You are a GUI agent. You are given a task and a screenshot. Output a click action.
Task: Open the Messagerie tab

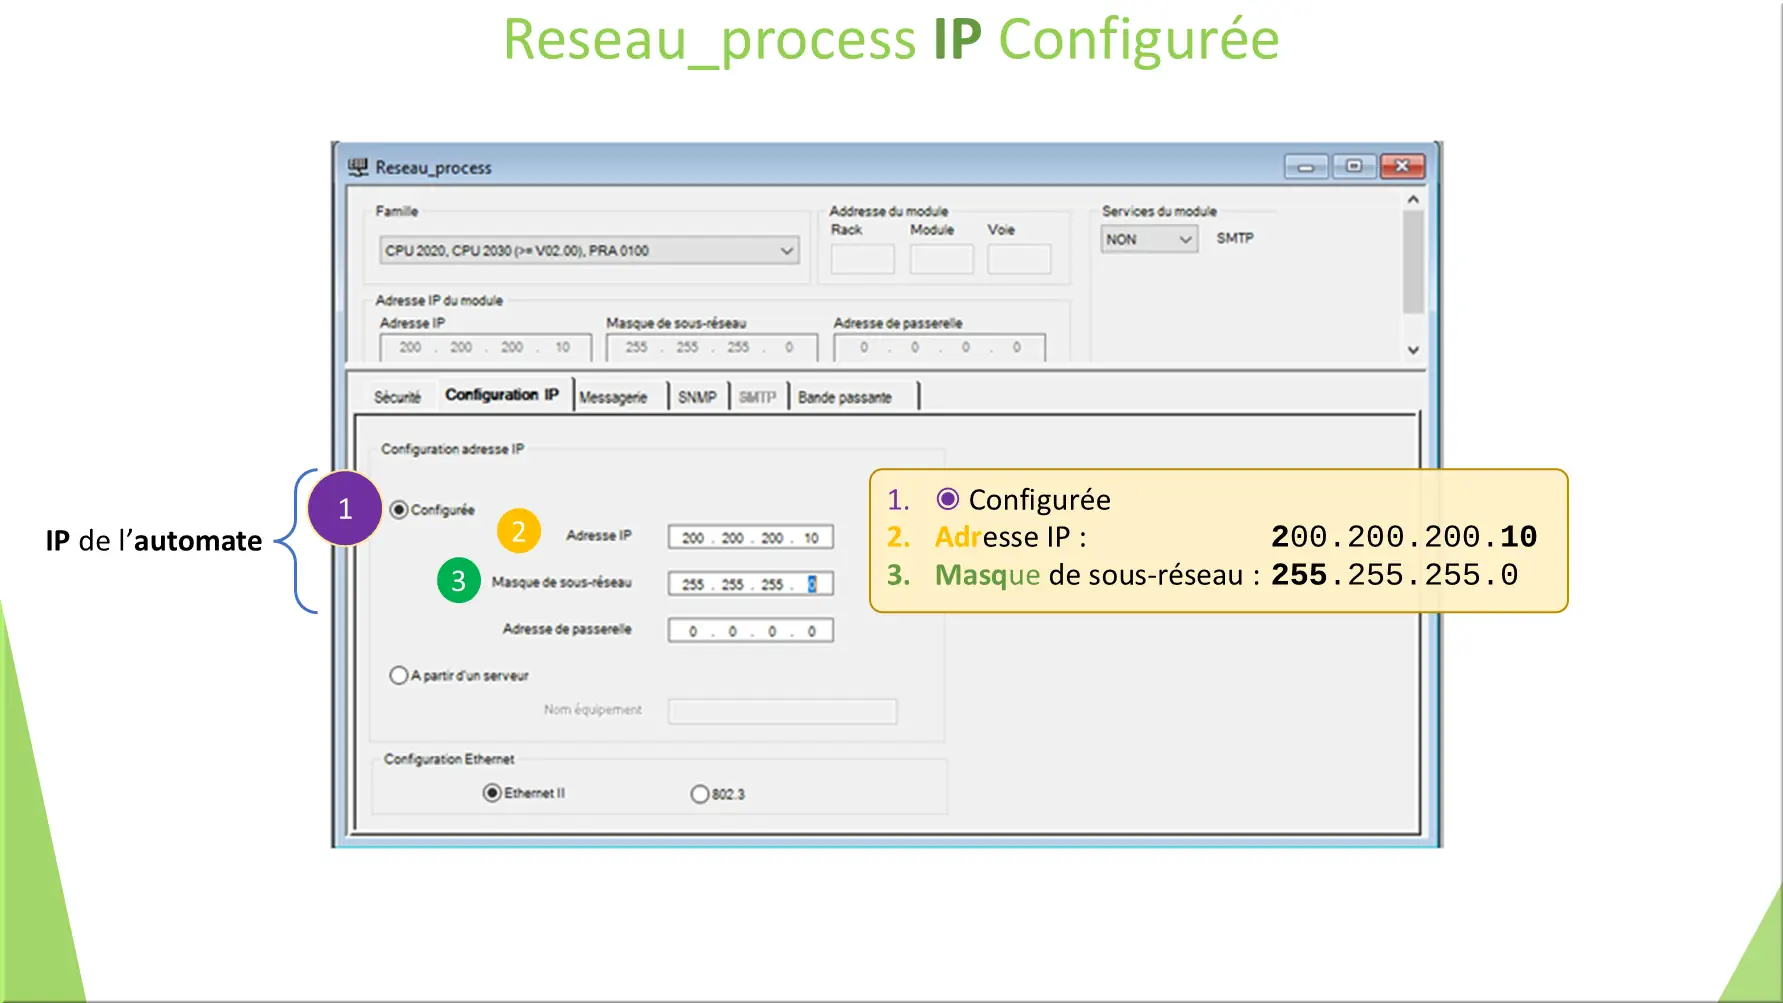pos(617,396)
